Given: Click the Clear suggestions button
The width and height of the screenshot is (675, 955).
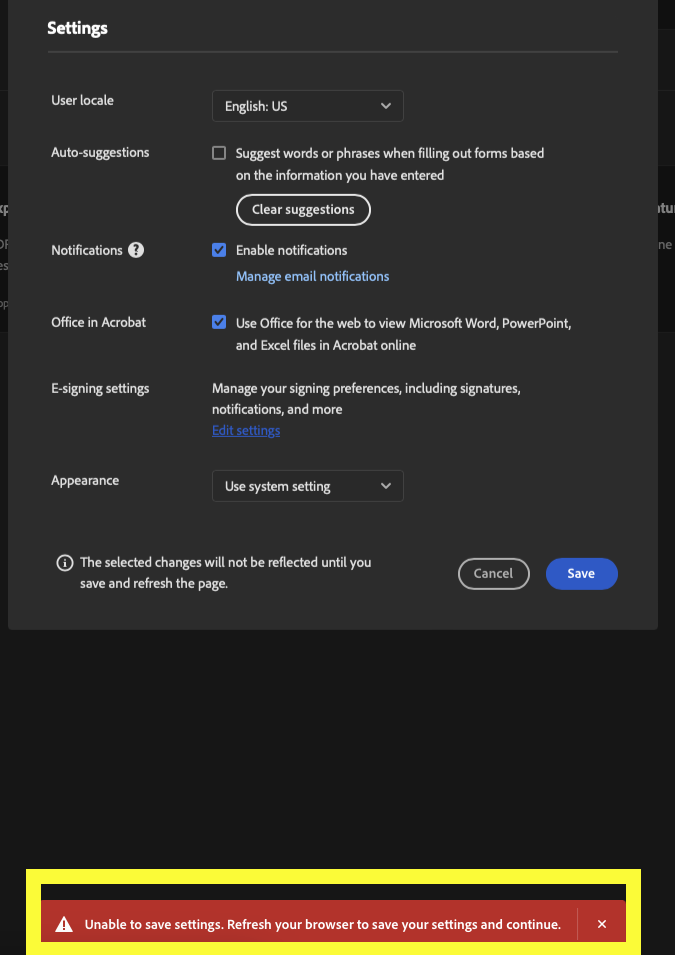Looking at the screenshot, I should click(x=302, y=209).
